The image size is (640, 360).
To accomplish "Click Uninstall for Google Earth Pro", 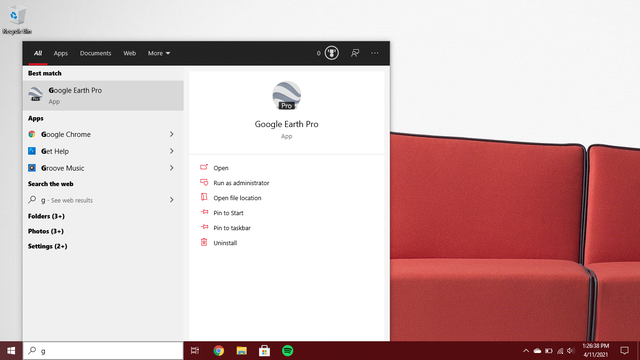I will (x=225, y=243).
